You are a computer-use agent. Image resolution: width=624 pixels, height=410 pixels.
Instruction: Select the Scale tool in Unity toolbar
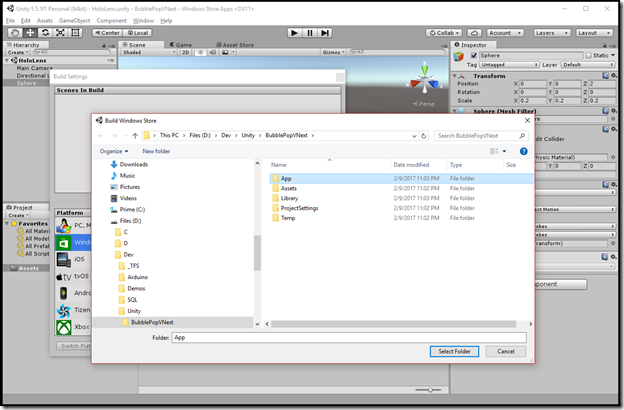pos(60,33)
